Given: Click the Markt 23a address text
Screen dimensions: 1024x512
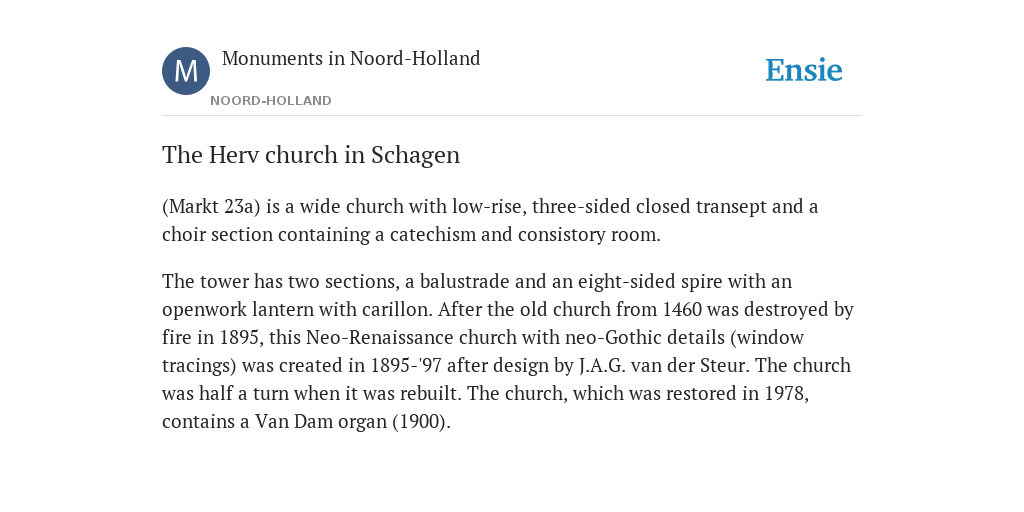Looking at the screenshot, I should [x=211, y=206].
